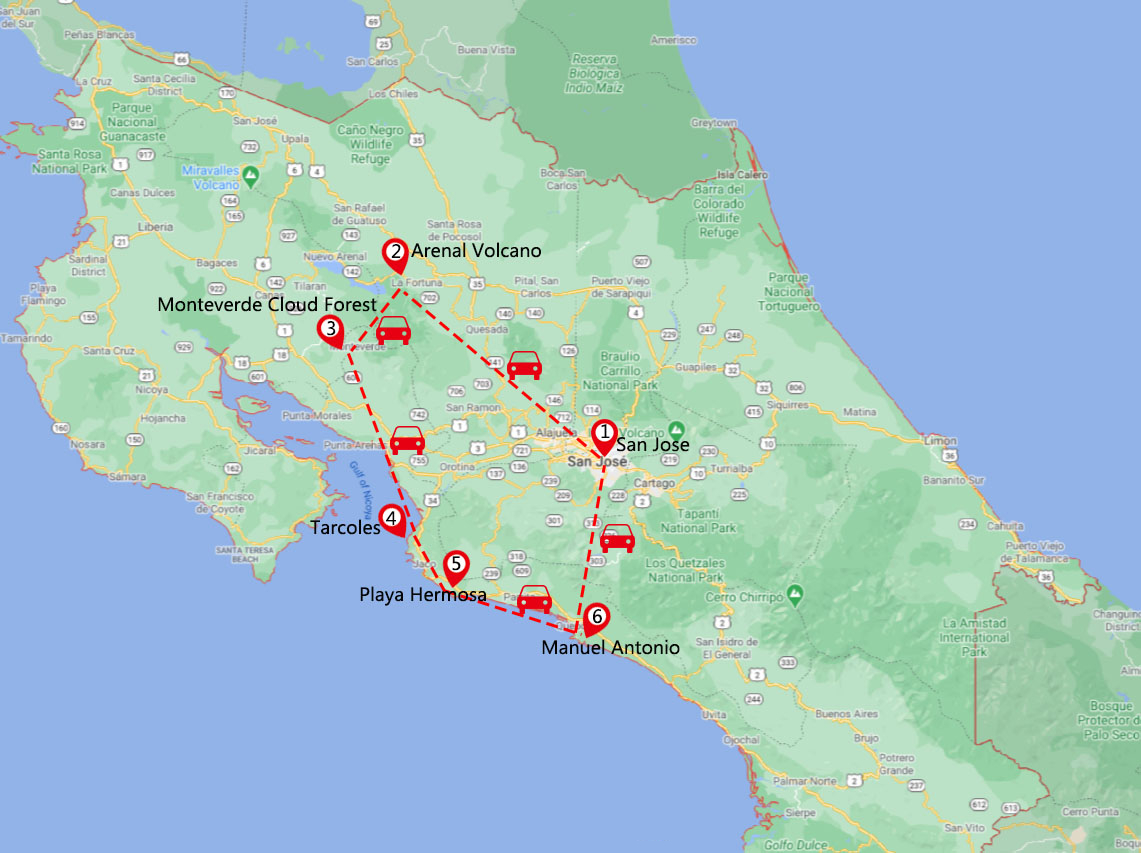Click the Manuel Antonio text label
Viewport: 1141px width, 853px height.
pos(610,648)
